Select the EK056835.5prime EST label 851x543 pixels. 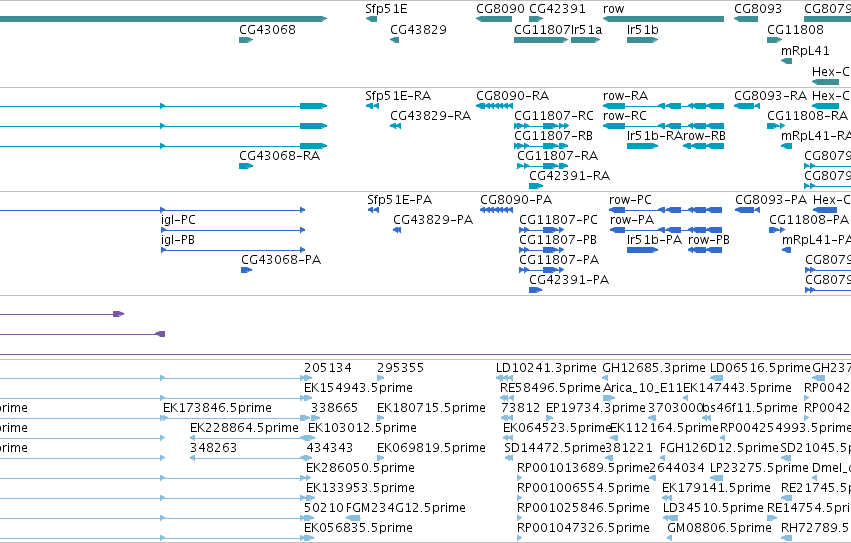[358, 528]
